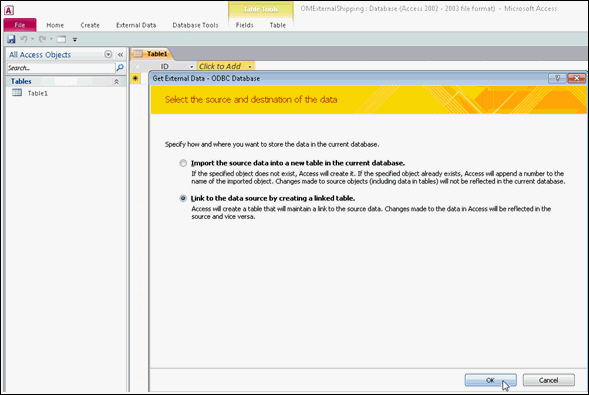Screen dimensions: 589x395
Task: Open the File backstage tab
Action: point(20,25)
